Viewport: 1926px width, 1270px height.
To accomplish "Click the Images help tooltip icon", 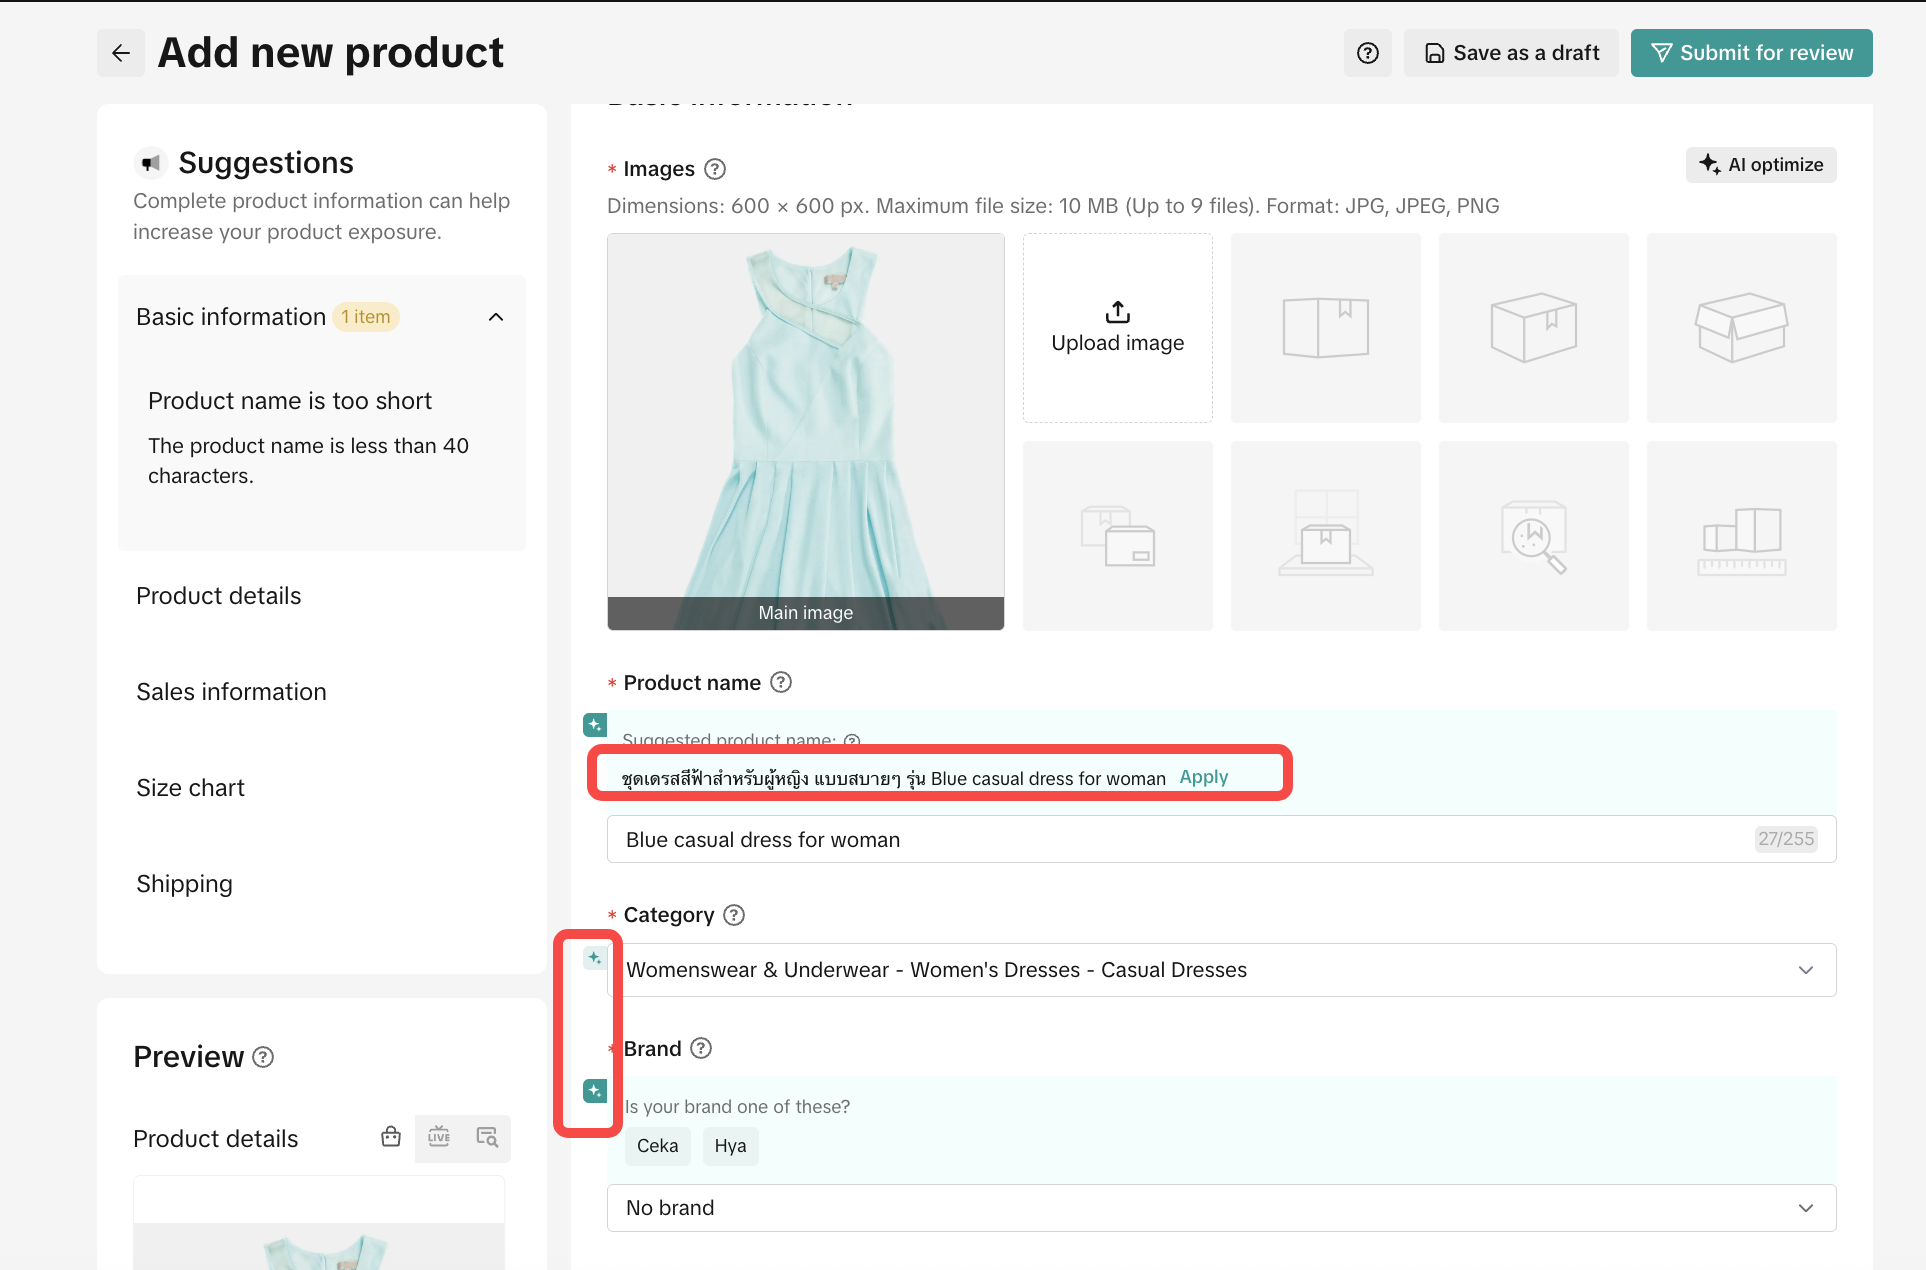I will 714,169.
